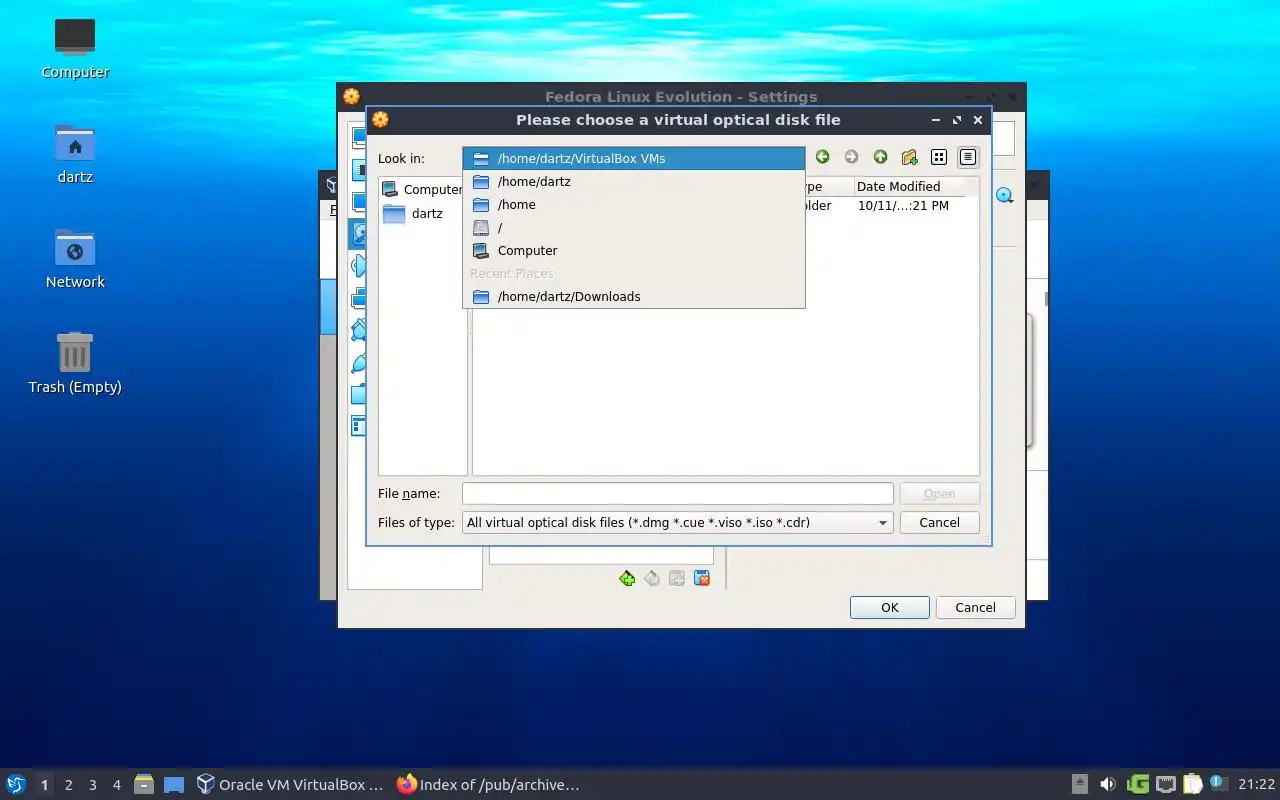Remove storage controller icon in Settings window
Viewport: 1280px width, 800px height.
coord(652,578)
